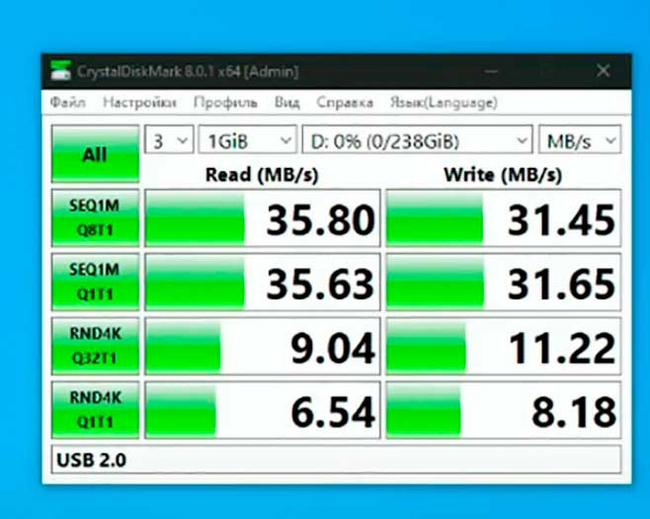650x519 pixels.
Task: Open the Настройки menu
Action: [139, 102]
